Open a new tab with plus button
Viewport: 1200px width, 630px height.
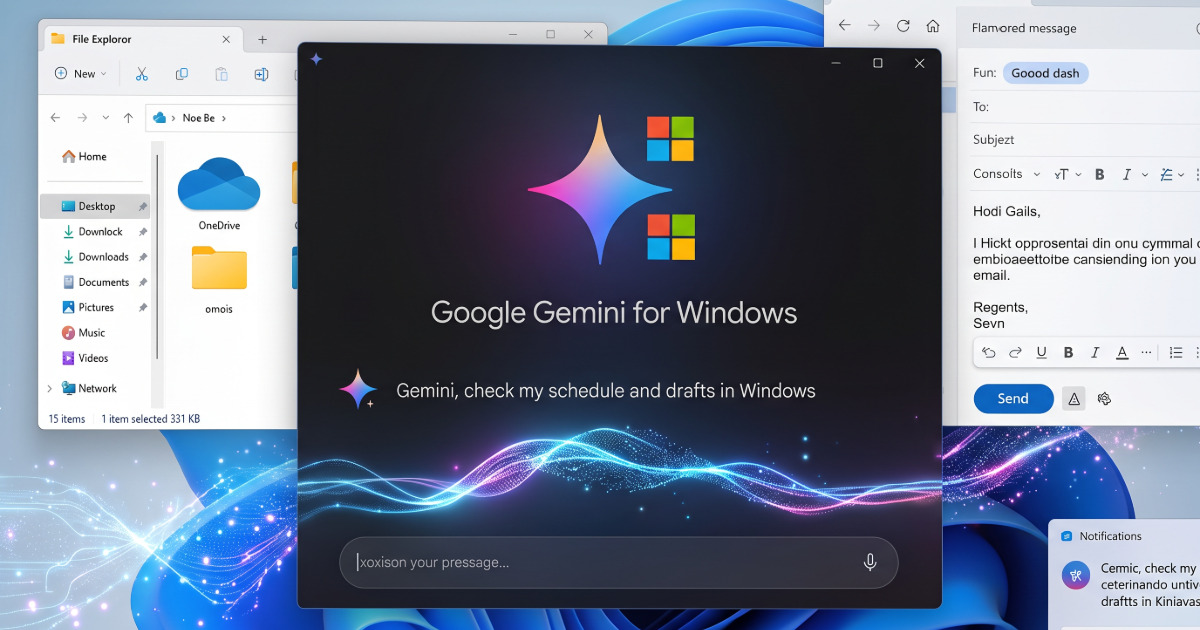point(263,40)
